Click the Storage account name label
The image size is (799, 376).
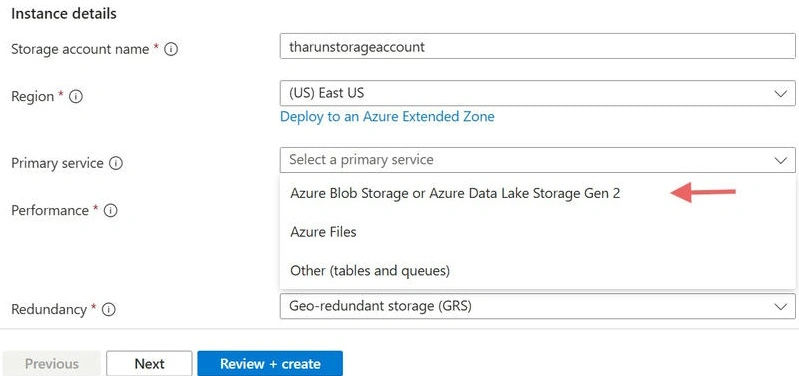coord(80,49)
